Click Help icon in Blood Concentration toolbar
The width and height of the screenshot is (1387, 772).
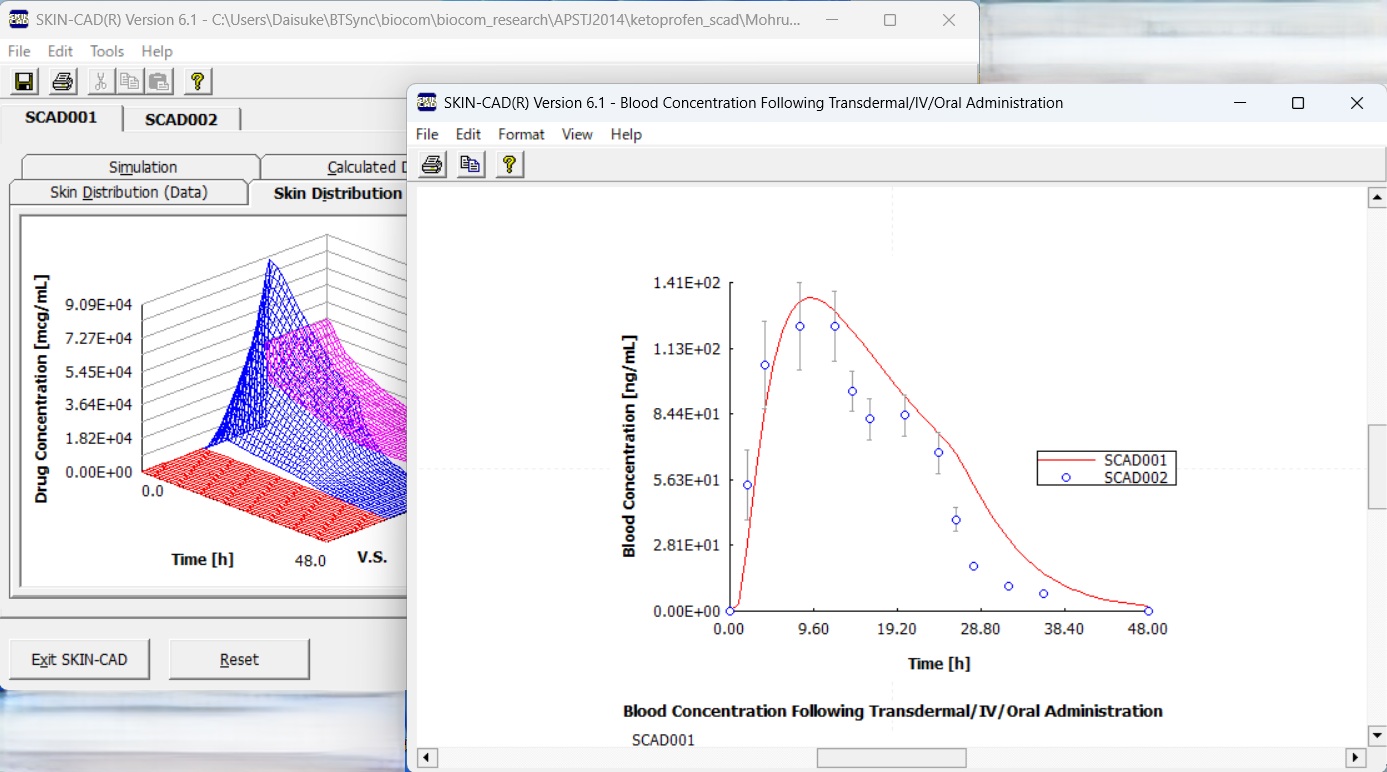coord(509,165)
